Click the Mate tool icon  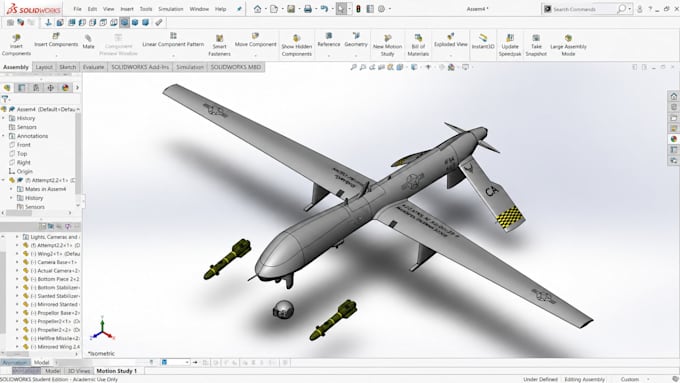click(88, 39)
